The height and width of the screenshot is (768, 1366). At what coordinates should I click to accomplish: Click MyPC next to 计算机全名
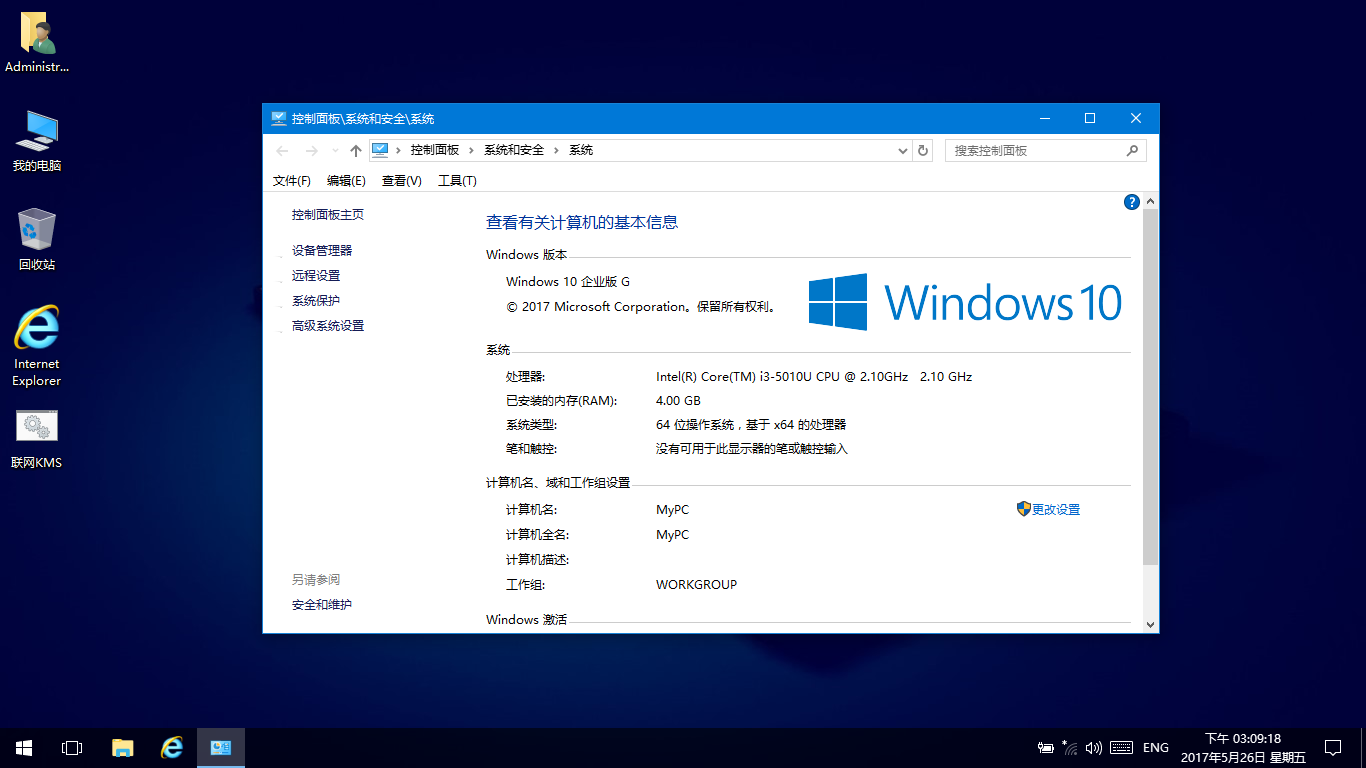click(x=672, y=534)
